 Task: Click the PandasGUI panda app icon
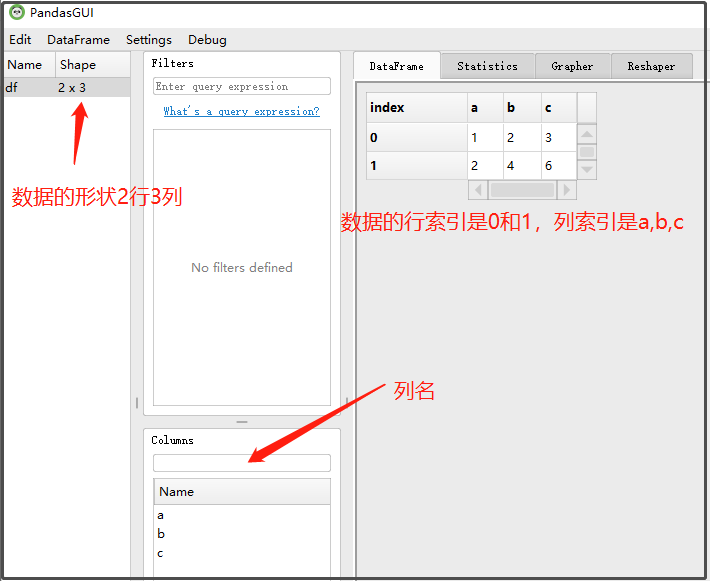coord(17,12)
